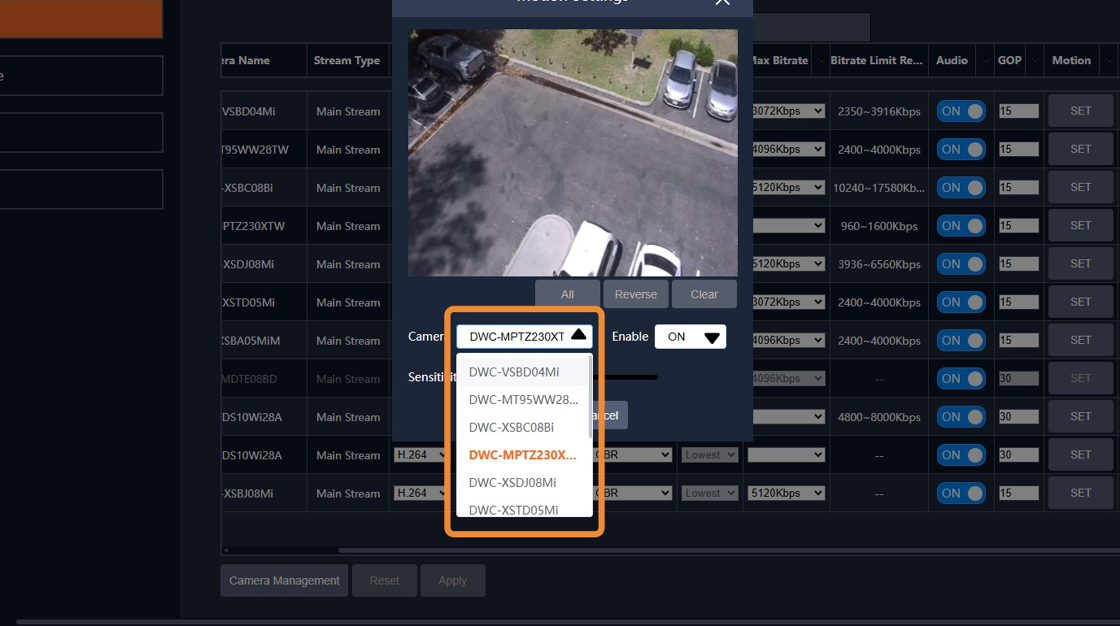
Task: Click SET motion button for T95WW28TW
Action: point(1080,149)
